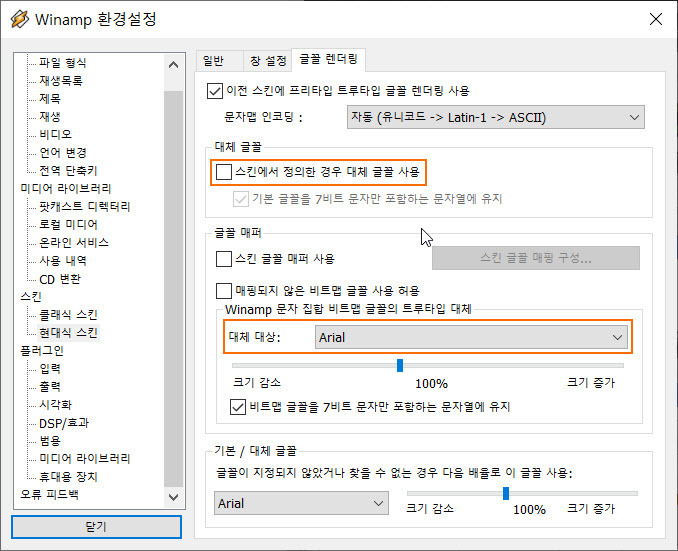Image resolution: width=678 pixels, height=551 pixels.
Task: Click the tree scrollbar up arrow
Action: pyautogui.click(x=173, y=65)
